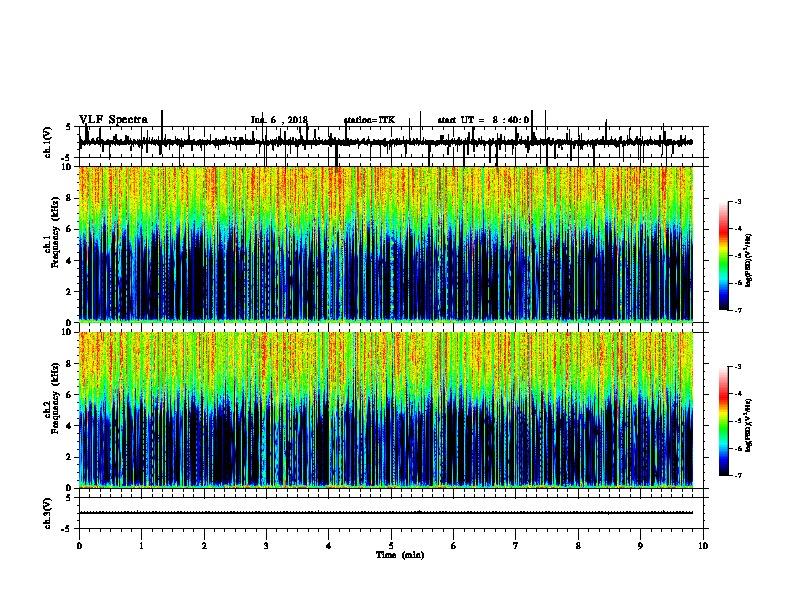This screenshot has width=792, height=612.
Task: Click the ch.1 voltage waveform trace
Action: 386,142
